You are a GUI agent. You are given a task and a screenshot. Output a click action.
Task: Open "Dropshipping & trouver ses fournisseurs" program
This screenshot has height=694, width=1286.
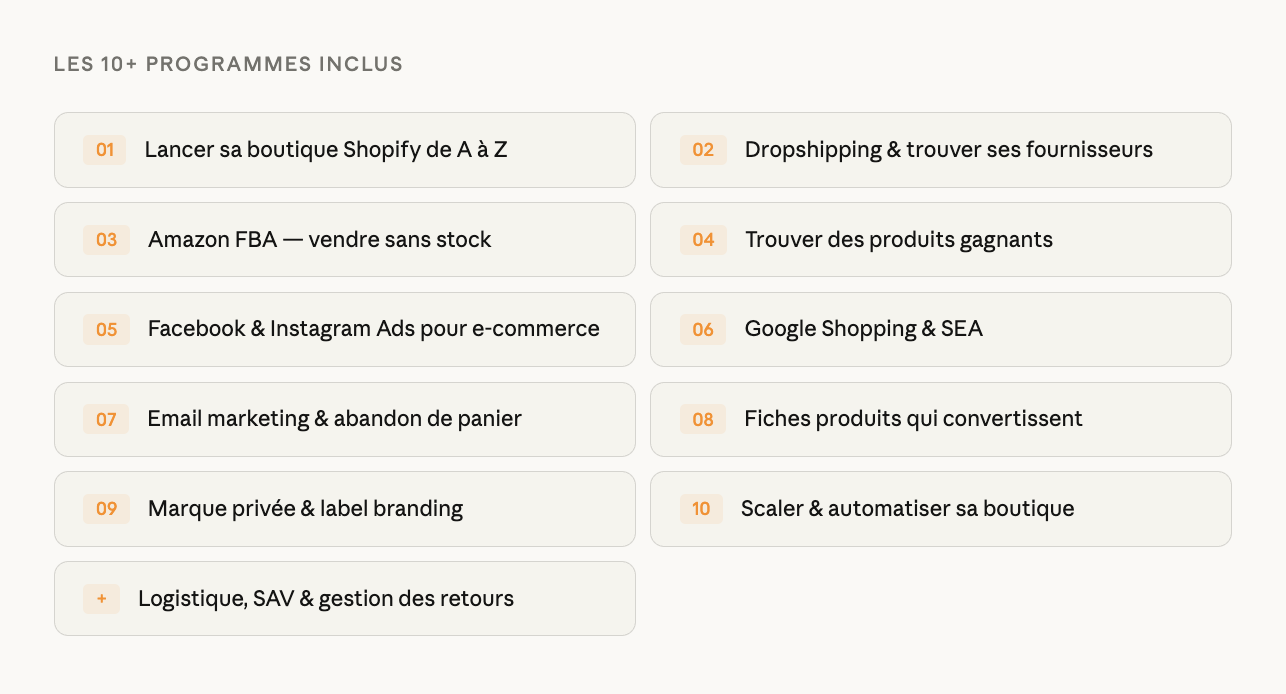point(948,150)
